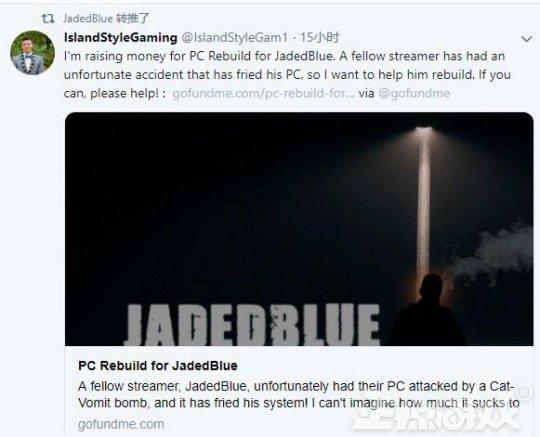Open IslandStyleGaming's profile avatar
The height and width of the screenshot is (437, 540).
point(32,53)
